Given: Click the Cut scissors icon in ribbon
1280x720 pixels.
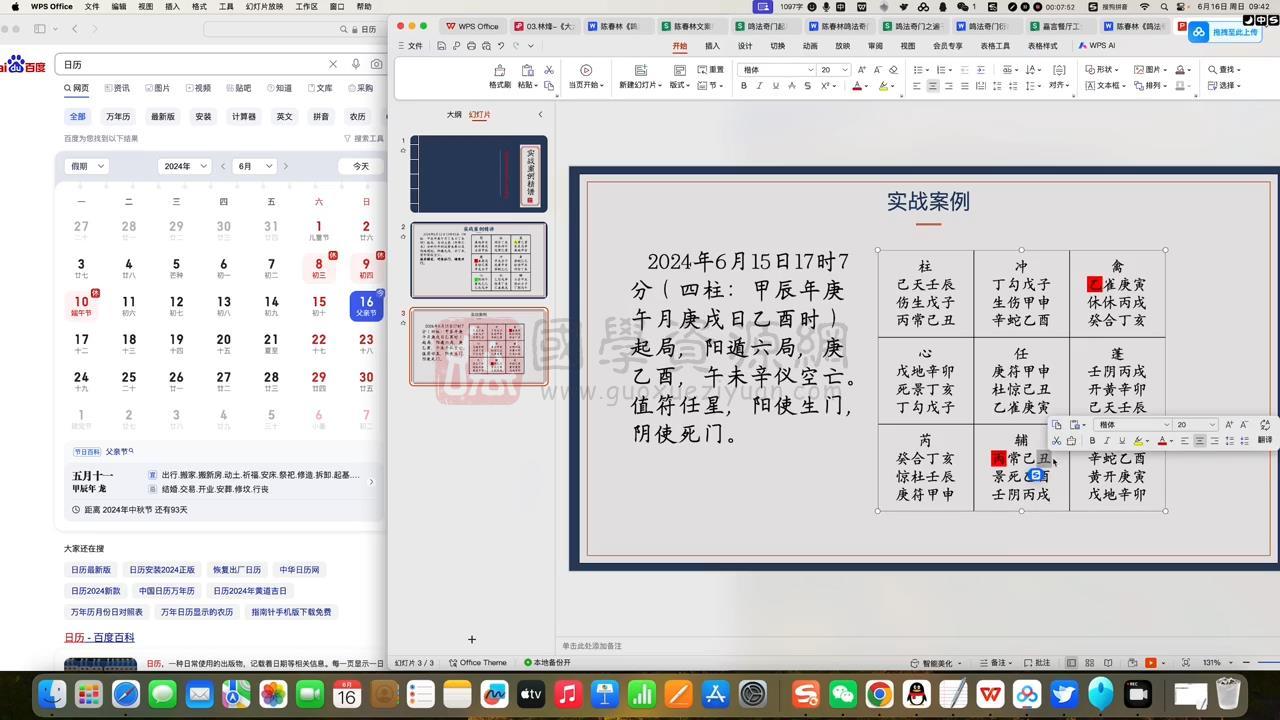Looking at the screenshot, I should (549, 70).
